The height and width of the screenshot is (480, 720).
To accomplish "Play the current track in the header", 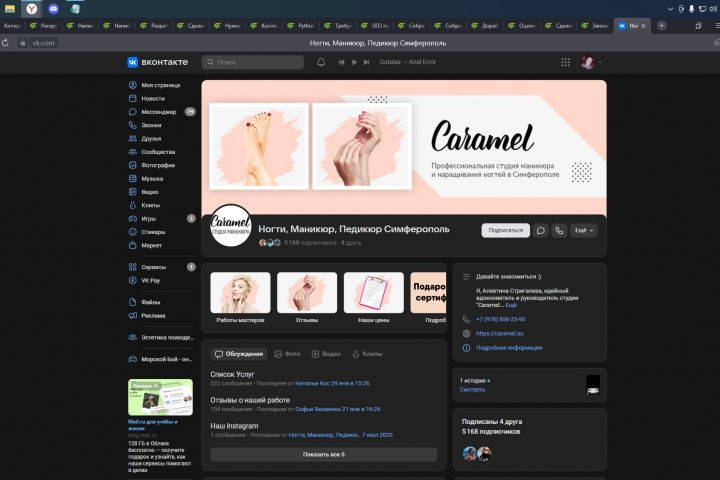I will tap(354, 62).
